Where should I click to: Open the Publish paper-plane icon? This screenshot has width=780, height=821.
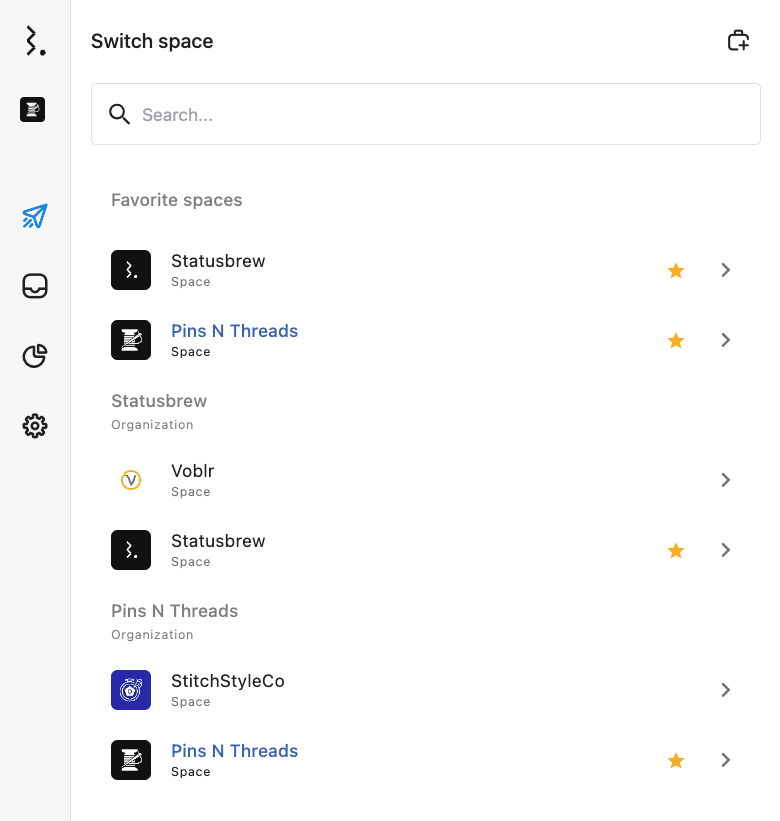[35, 216]
